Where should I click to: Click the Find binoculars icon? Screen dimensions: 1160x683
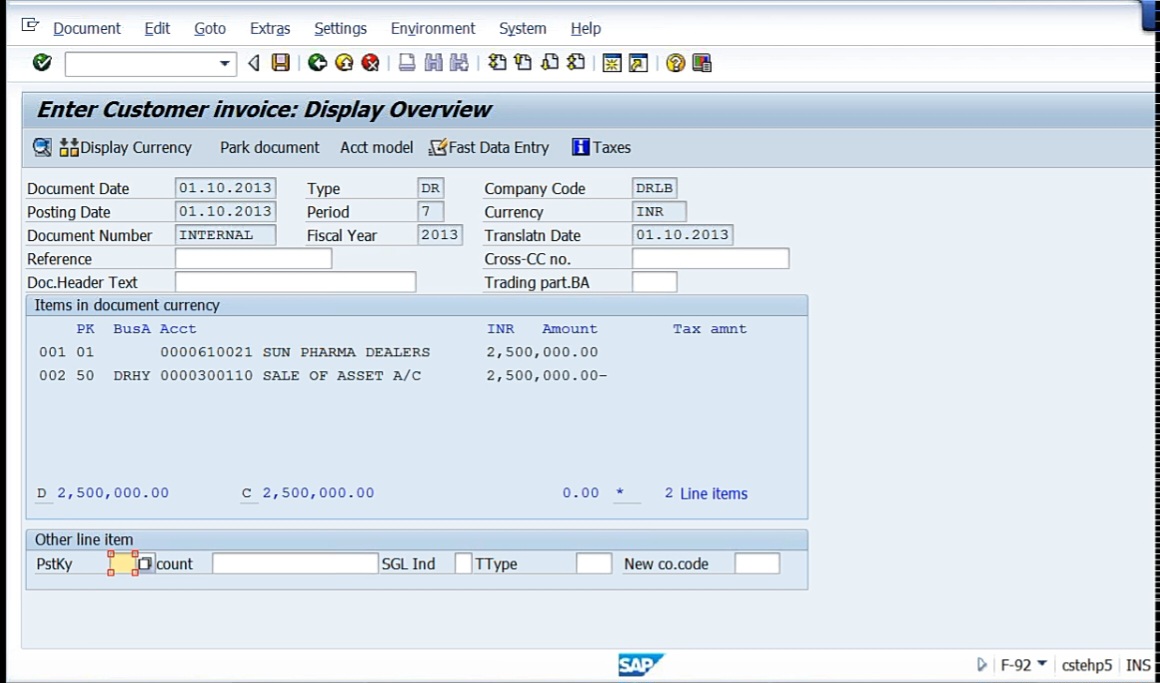[433, 63]
